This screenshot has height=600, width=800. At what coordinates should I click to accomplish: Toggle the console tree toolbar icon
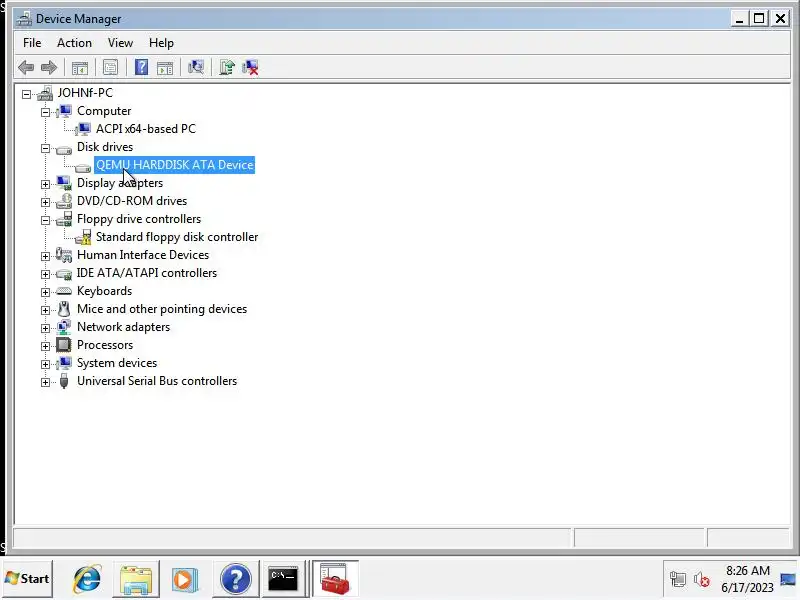click(x=80, y=67)
